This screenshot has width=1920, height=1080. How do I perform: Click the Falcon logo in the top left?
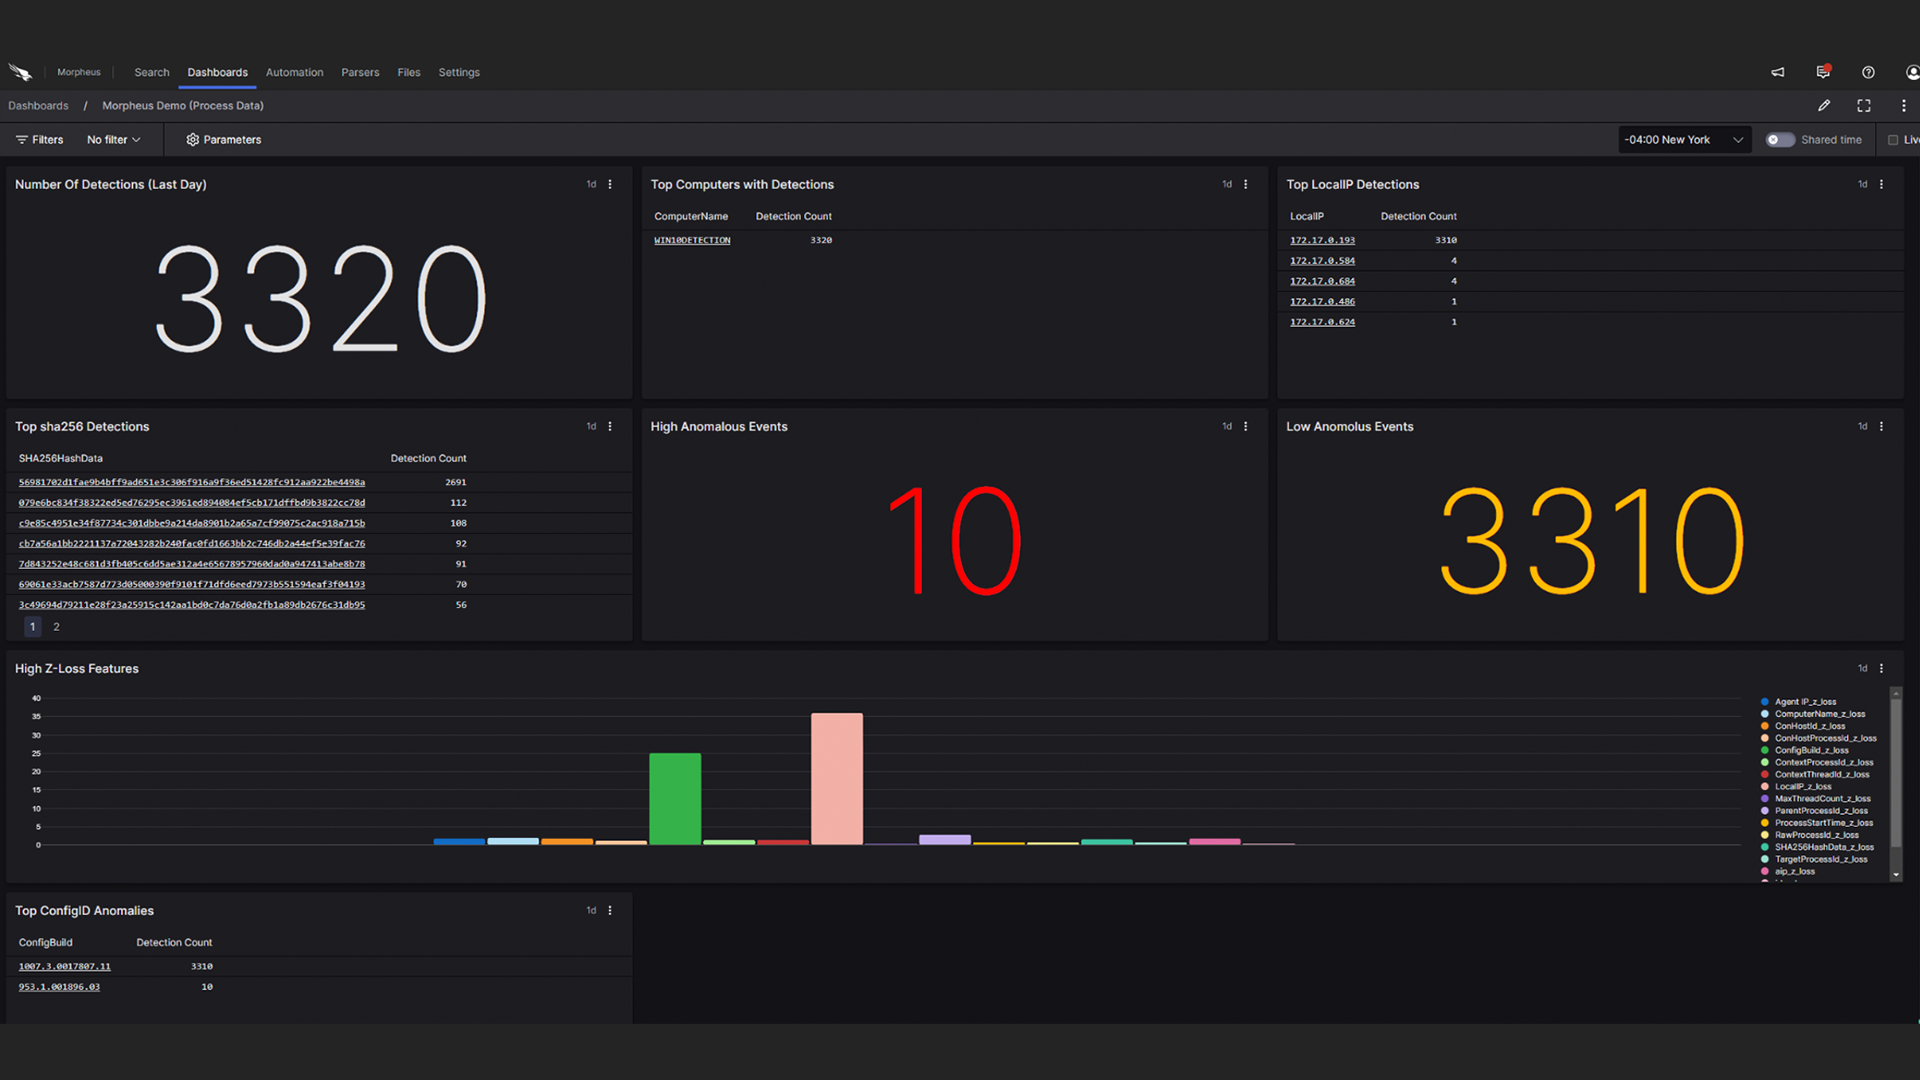20,72
